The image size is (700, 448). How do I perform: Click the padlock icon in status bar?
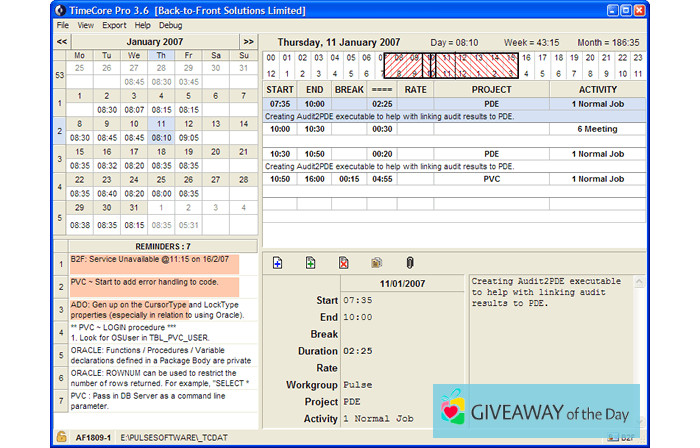[x=61, y=437]
